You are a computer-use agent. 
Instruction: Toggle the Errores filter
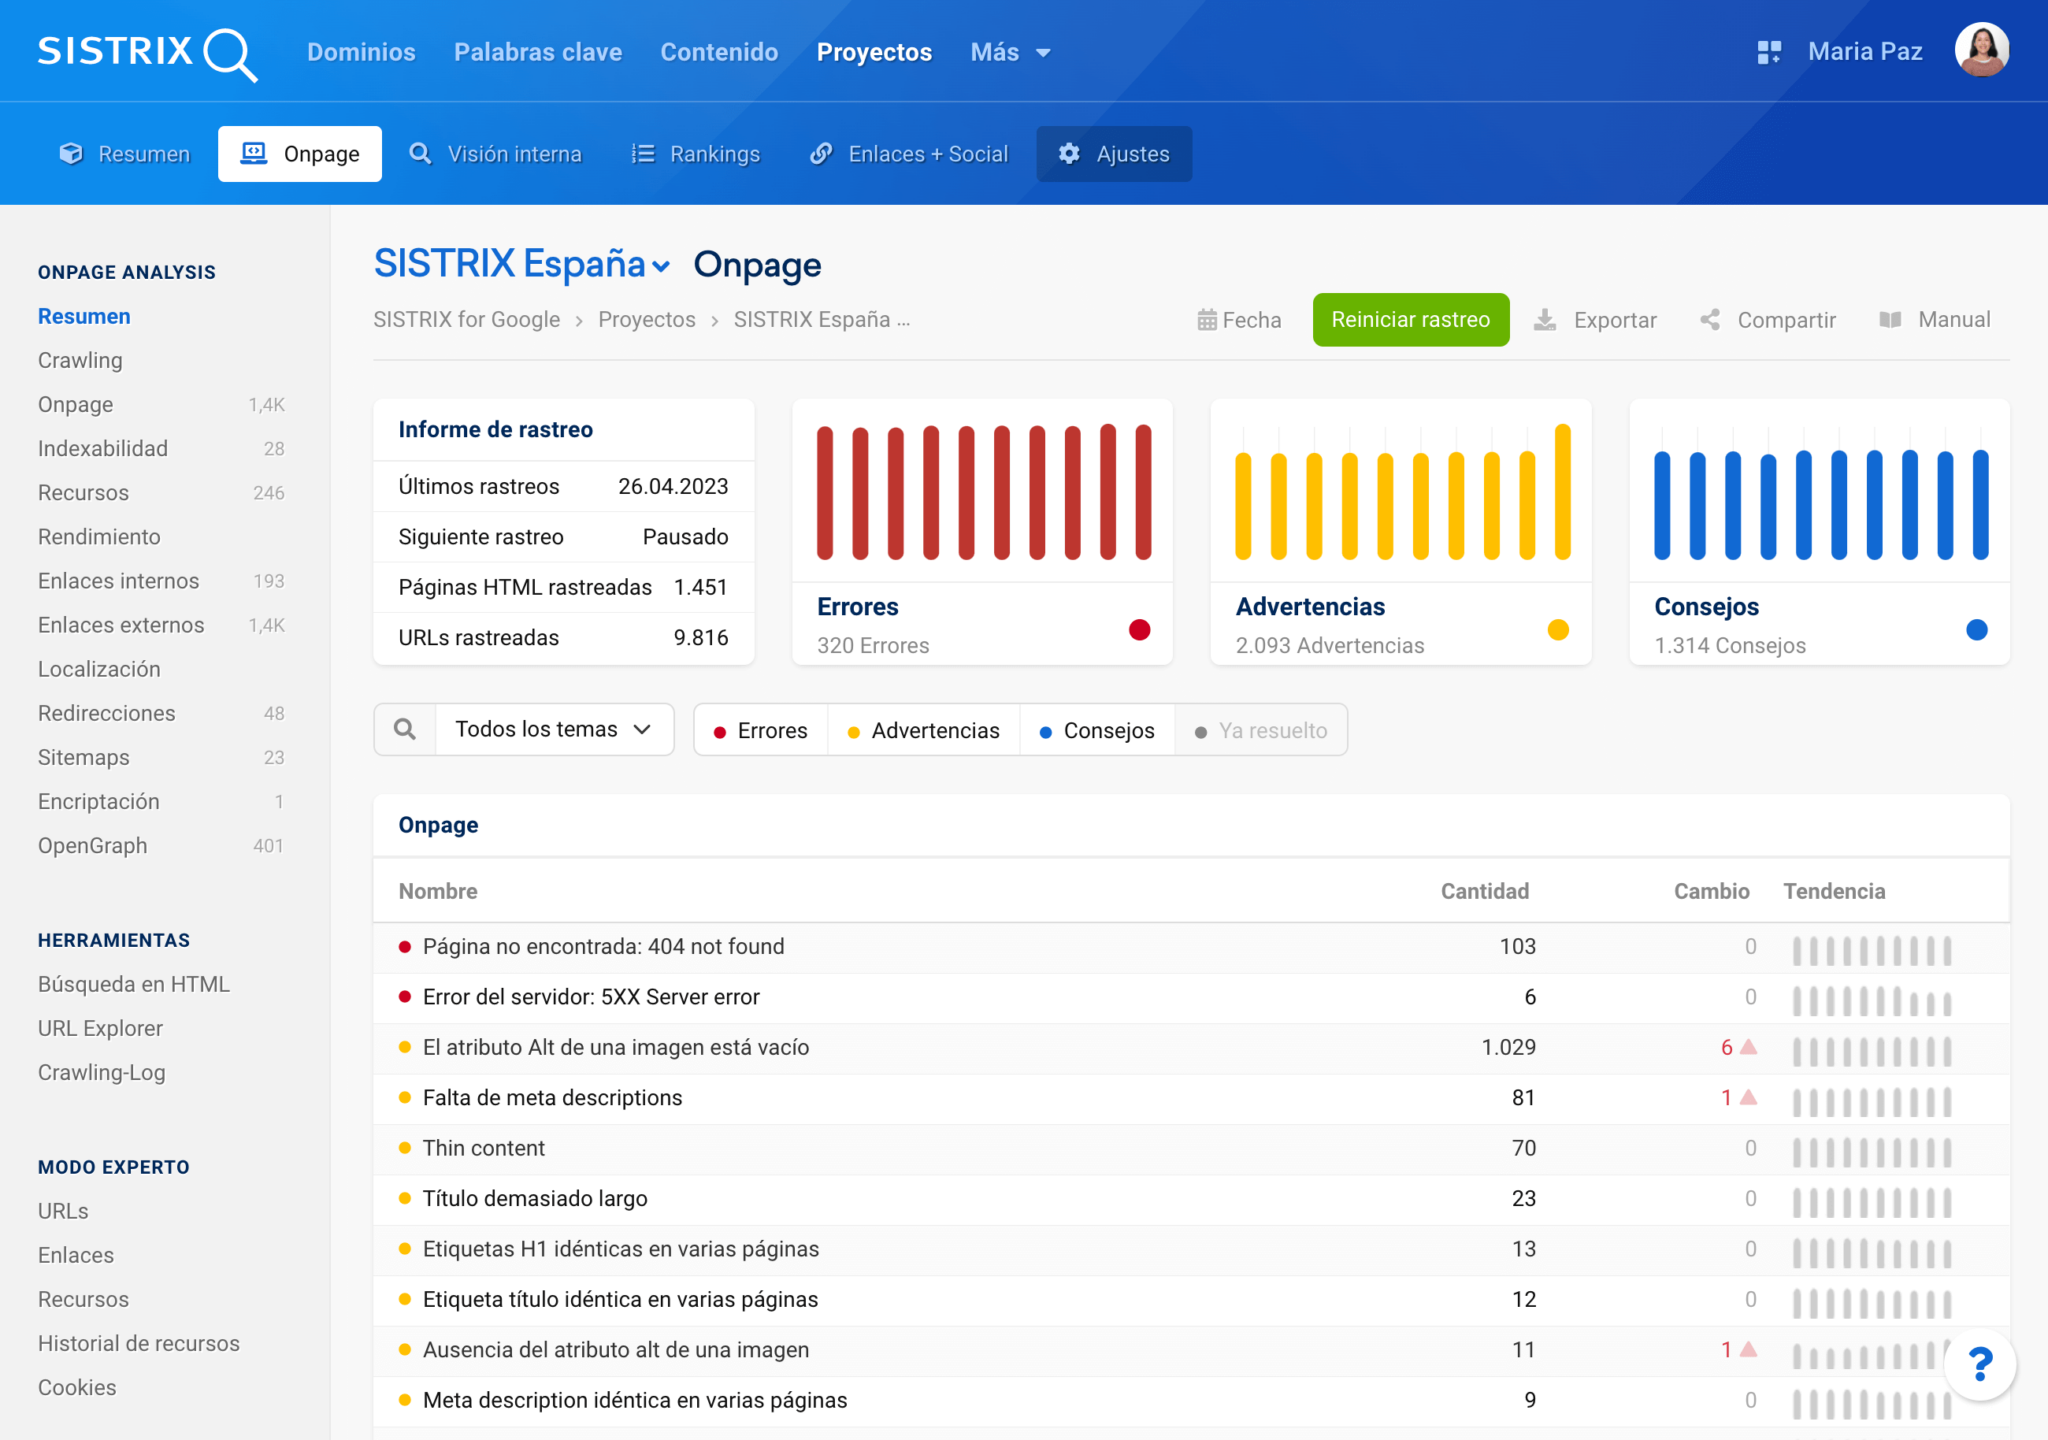[761, 730]
